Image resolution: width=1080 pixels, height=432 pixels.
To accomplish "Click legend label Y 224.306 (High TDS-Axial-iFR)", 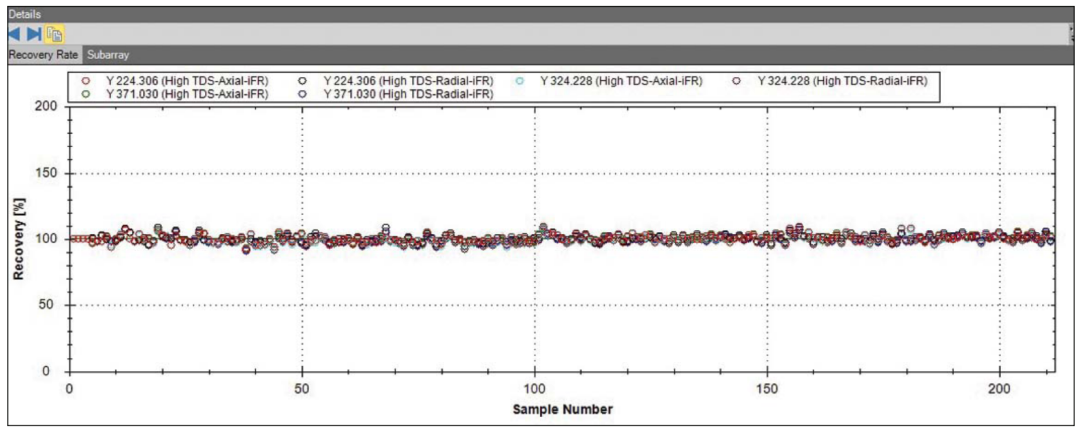I will click(187, 80).
